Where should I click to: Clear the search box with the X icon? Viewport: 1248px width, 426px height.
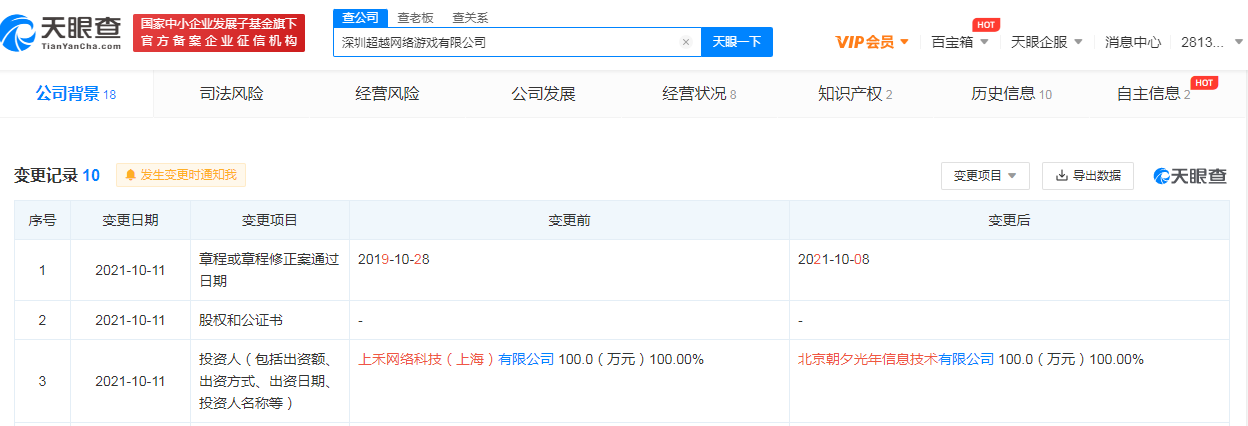pos(686,42)
